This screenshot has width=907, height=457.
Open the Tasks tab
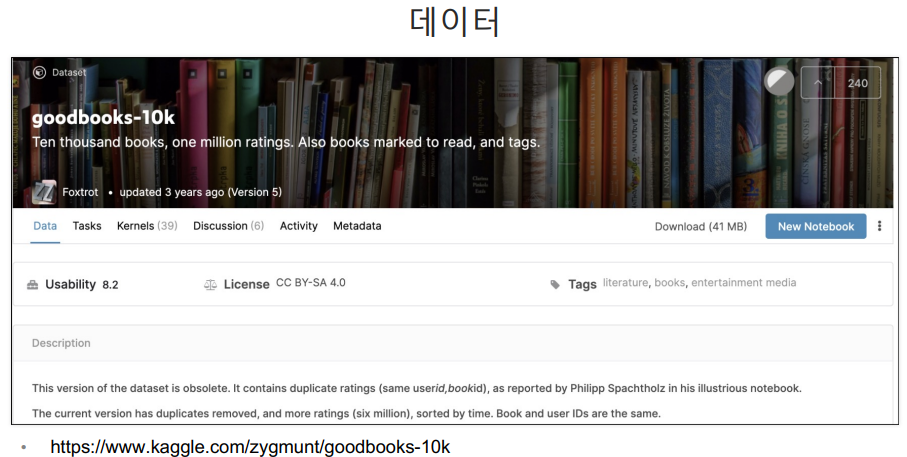87,226
